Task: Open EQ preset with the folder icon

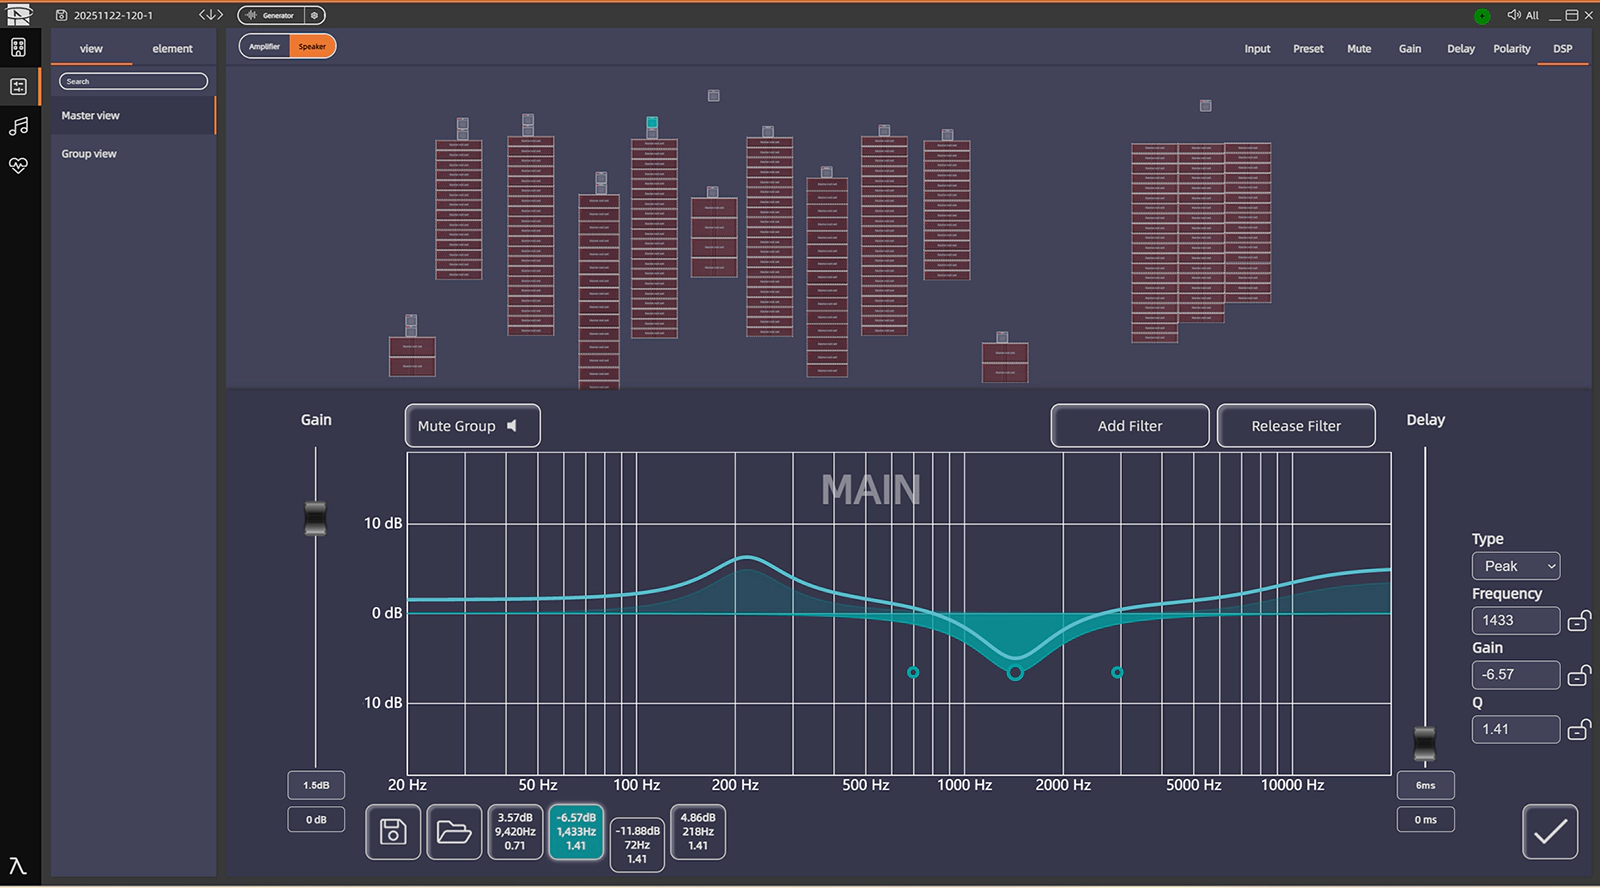Action: (x=454, y=832)
